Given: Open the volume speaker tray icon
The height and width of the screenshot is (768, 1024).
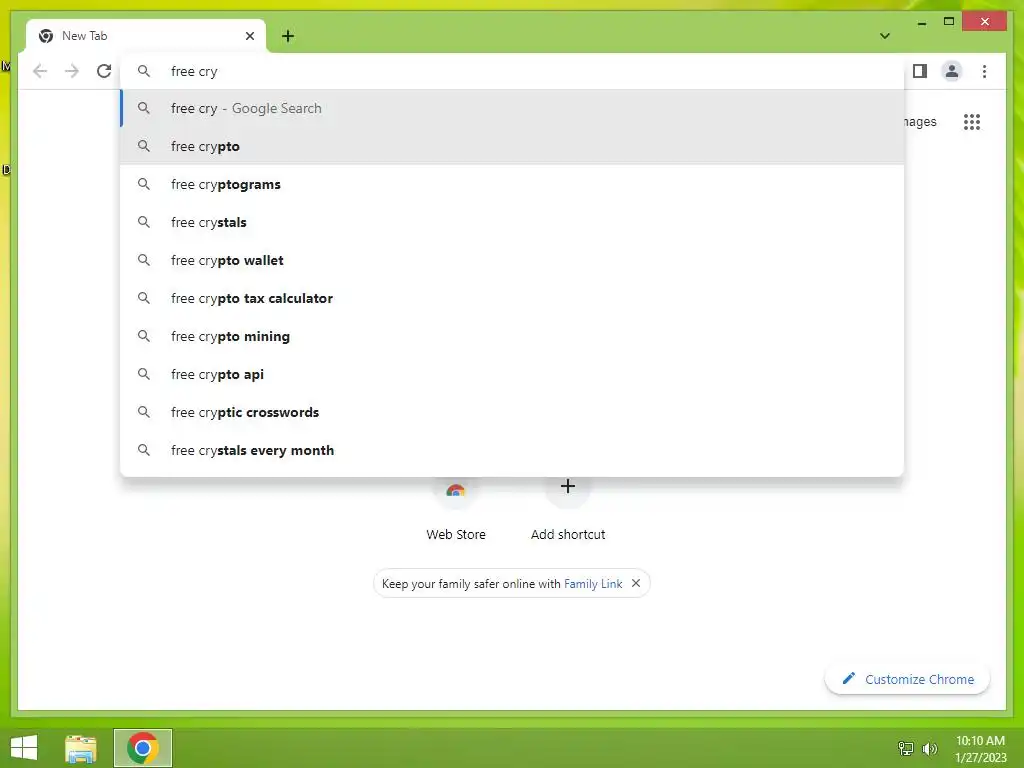Looking at the screenshot, I should 929,748.
